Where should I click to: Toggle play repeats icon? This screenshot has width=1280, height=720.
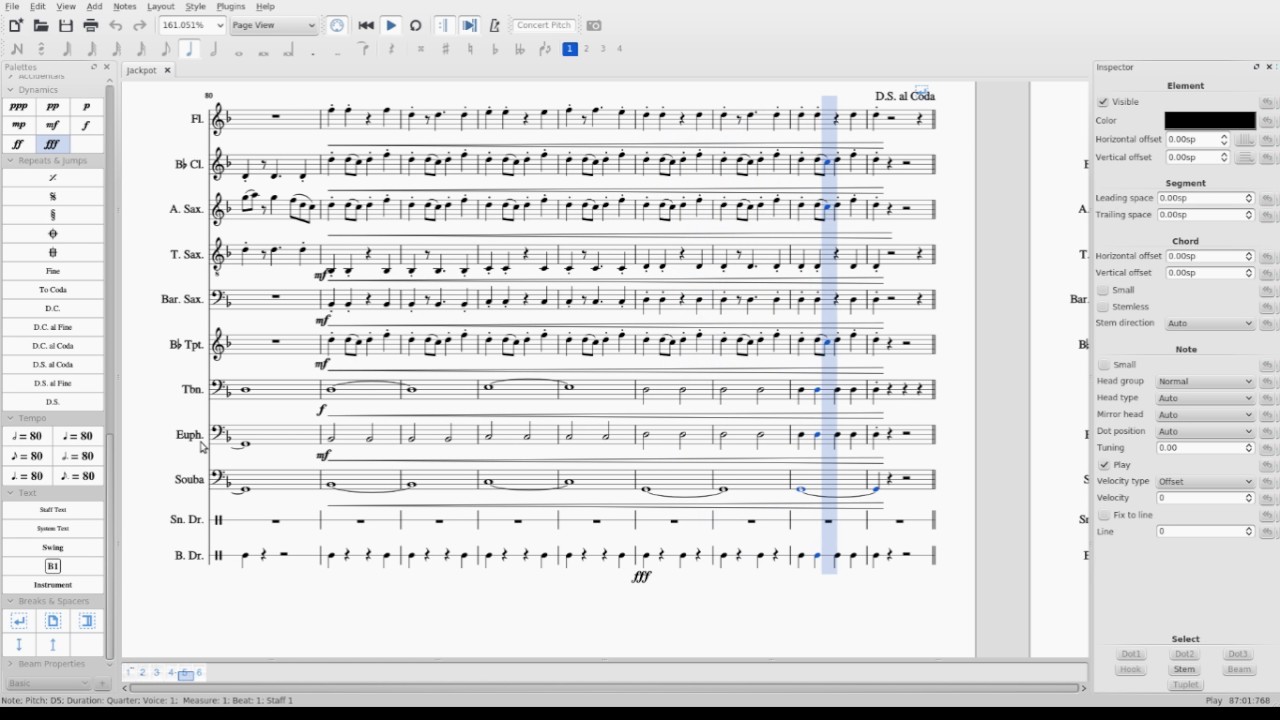click(444, 25)
